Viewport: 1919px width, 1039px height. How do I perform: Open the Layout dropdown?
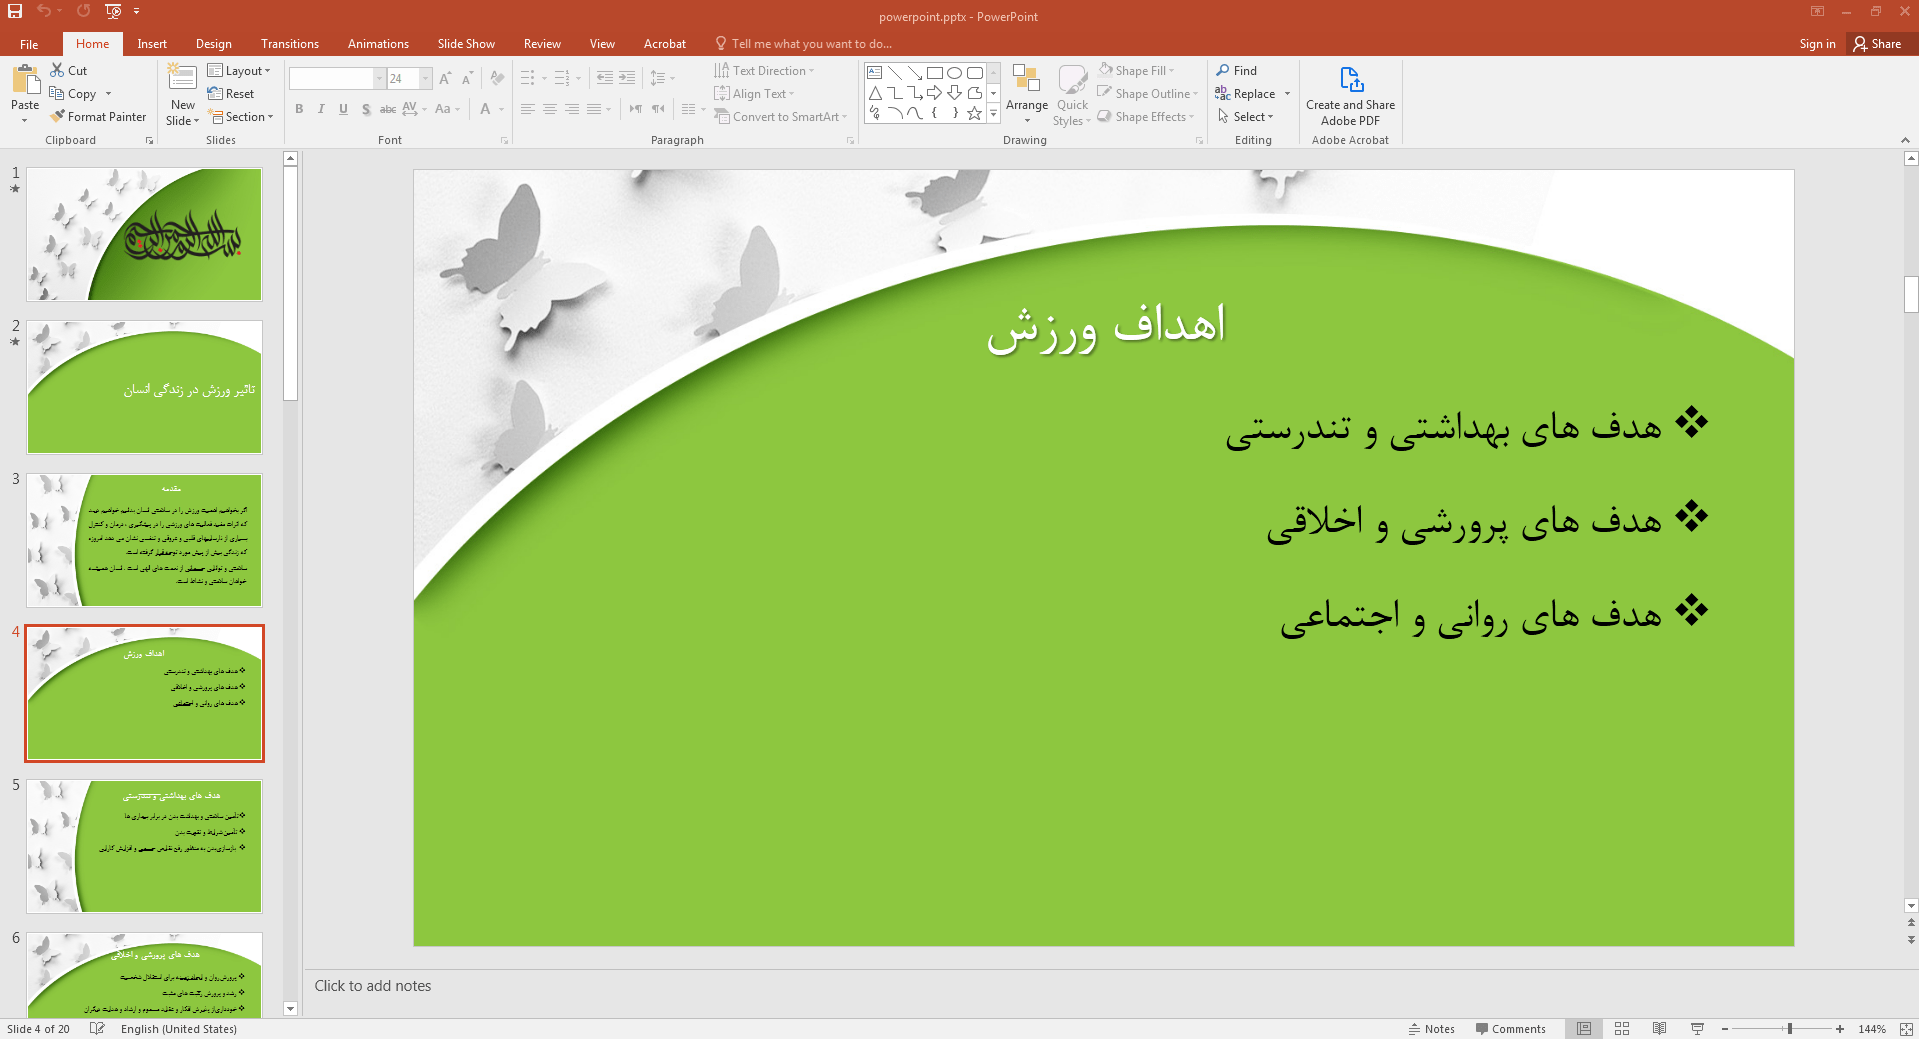(239, 70)
